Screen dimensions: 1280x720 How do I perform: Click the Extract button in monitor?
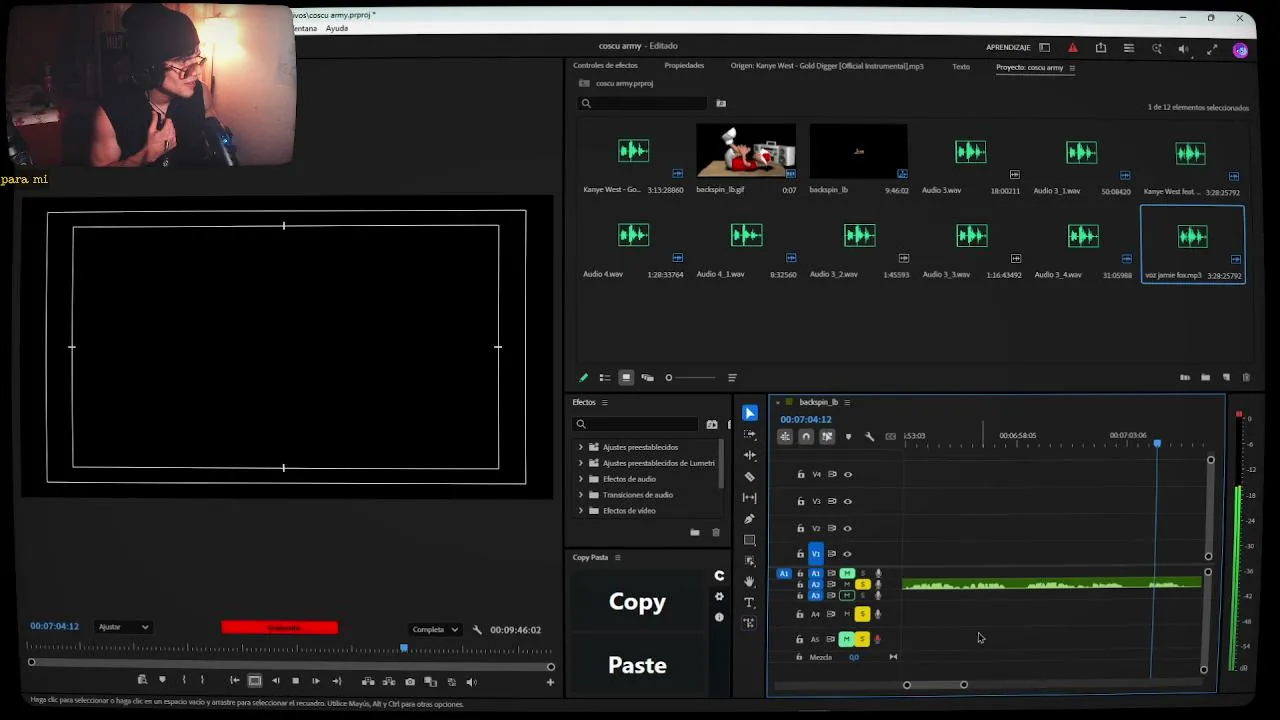388,682
